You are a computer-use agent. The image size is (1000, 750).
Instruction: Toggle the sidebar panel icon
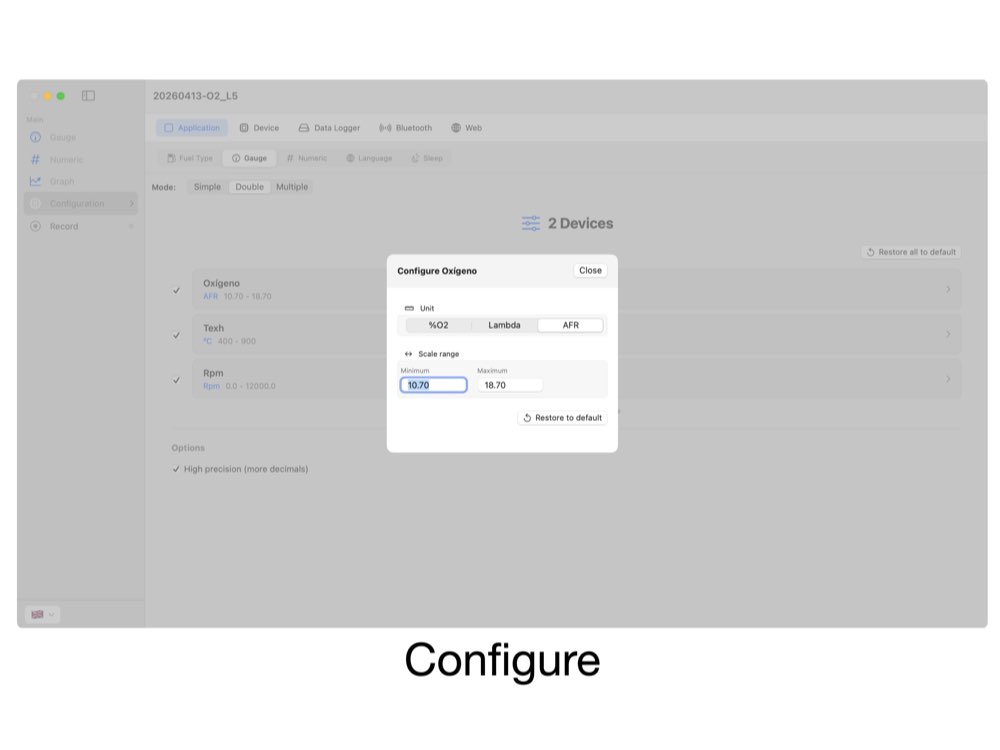click(x=88, y=96)
